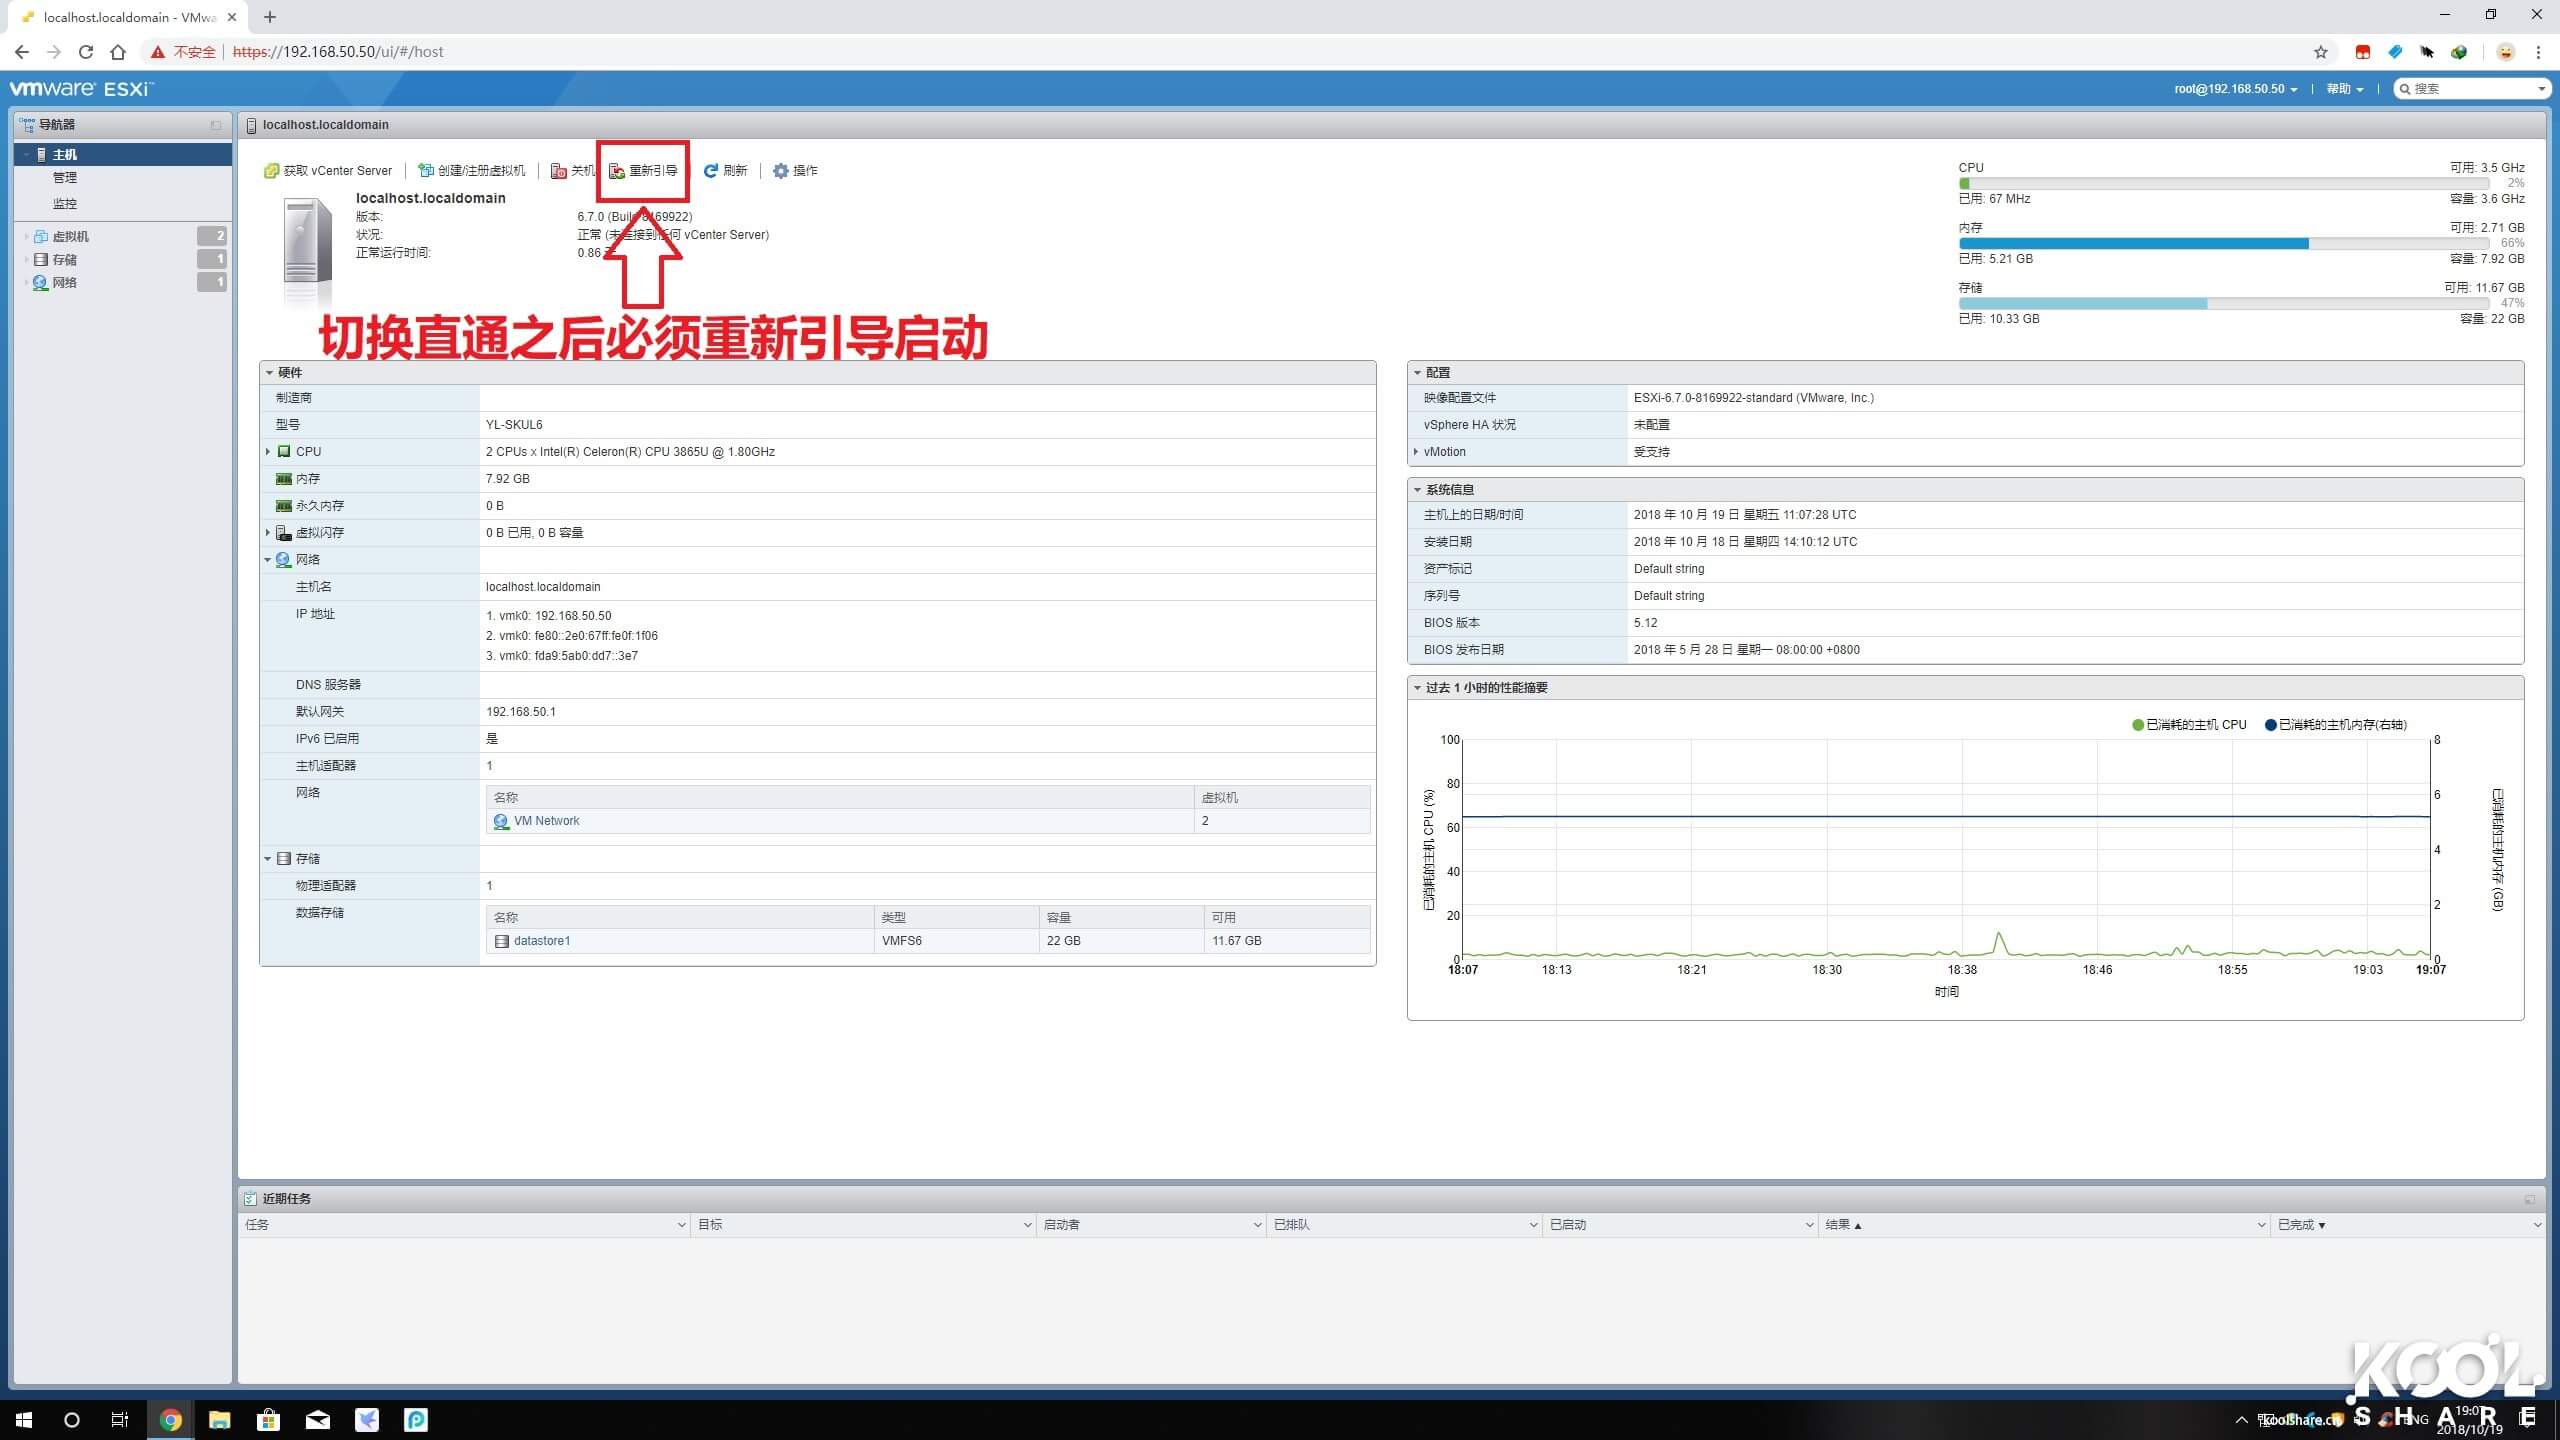Click the 关机 power-off icon
This screenshot has width=2560, height=1440.
[560, 171]
